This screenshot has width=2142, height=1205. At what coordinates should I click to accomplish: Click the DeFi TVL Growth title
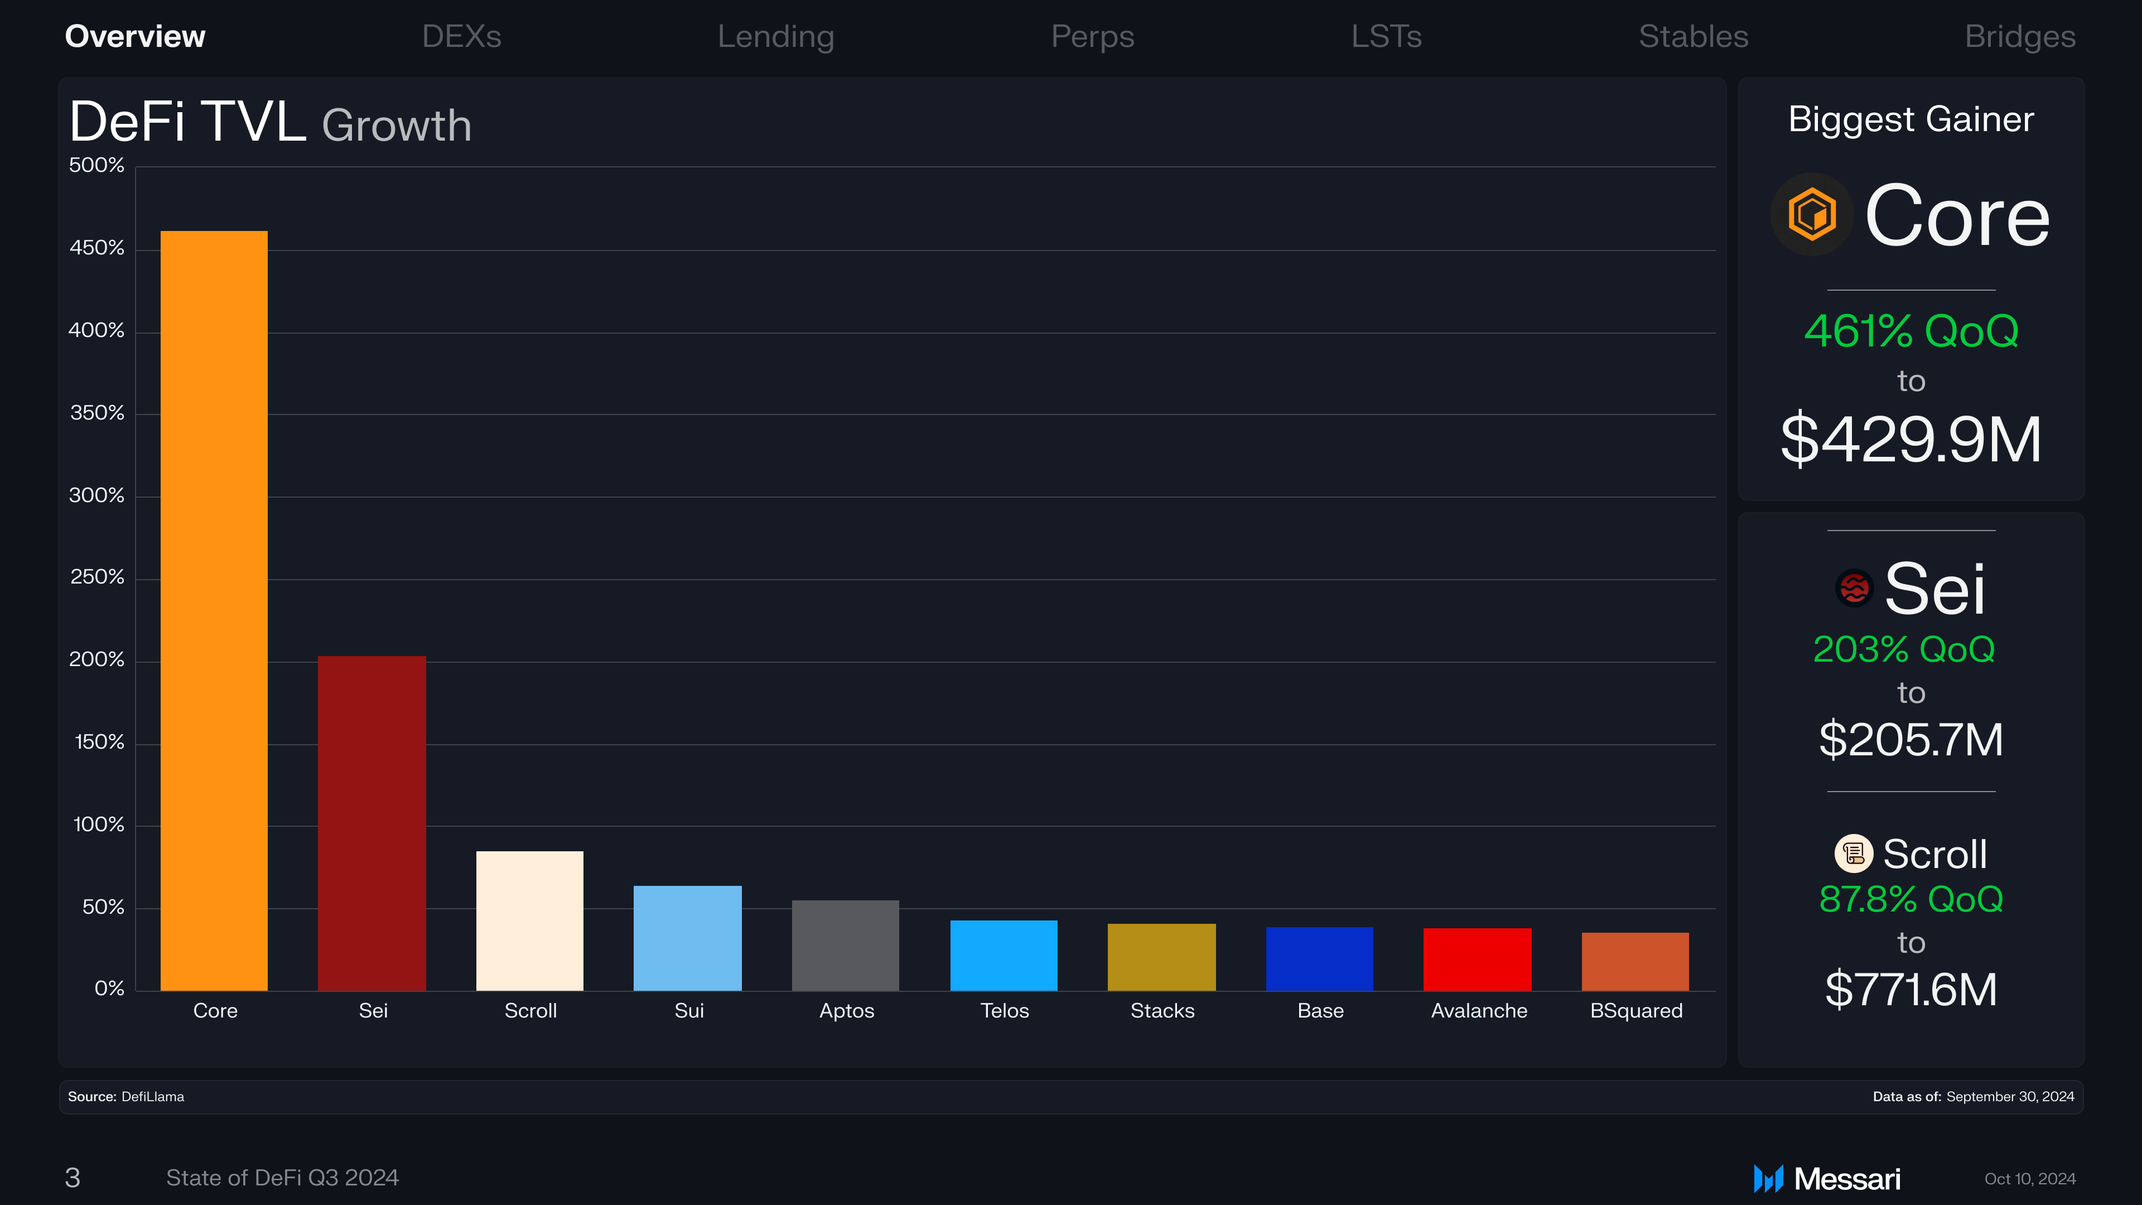pyautogui.click(x=270, y=122)
